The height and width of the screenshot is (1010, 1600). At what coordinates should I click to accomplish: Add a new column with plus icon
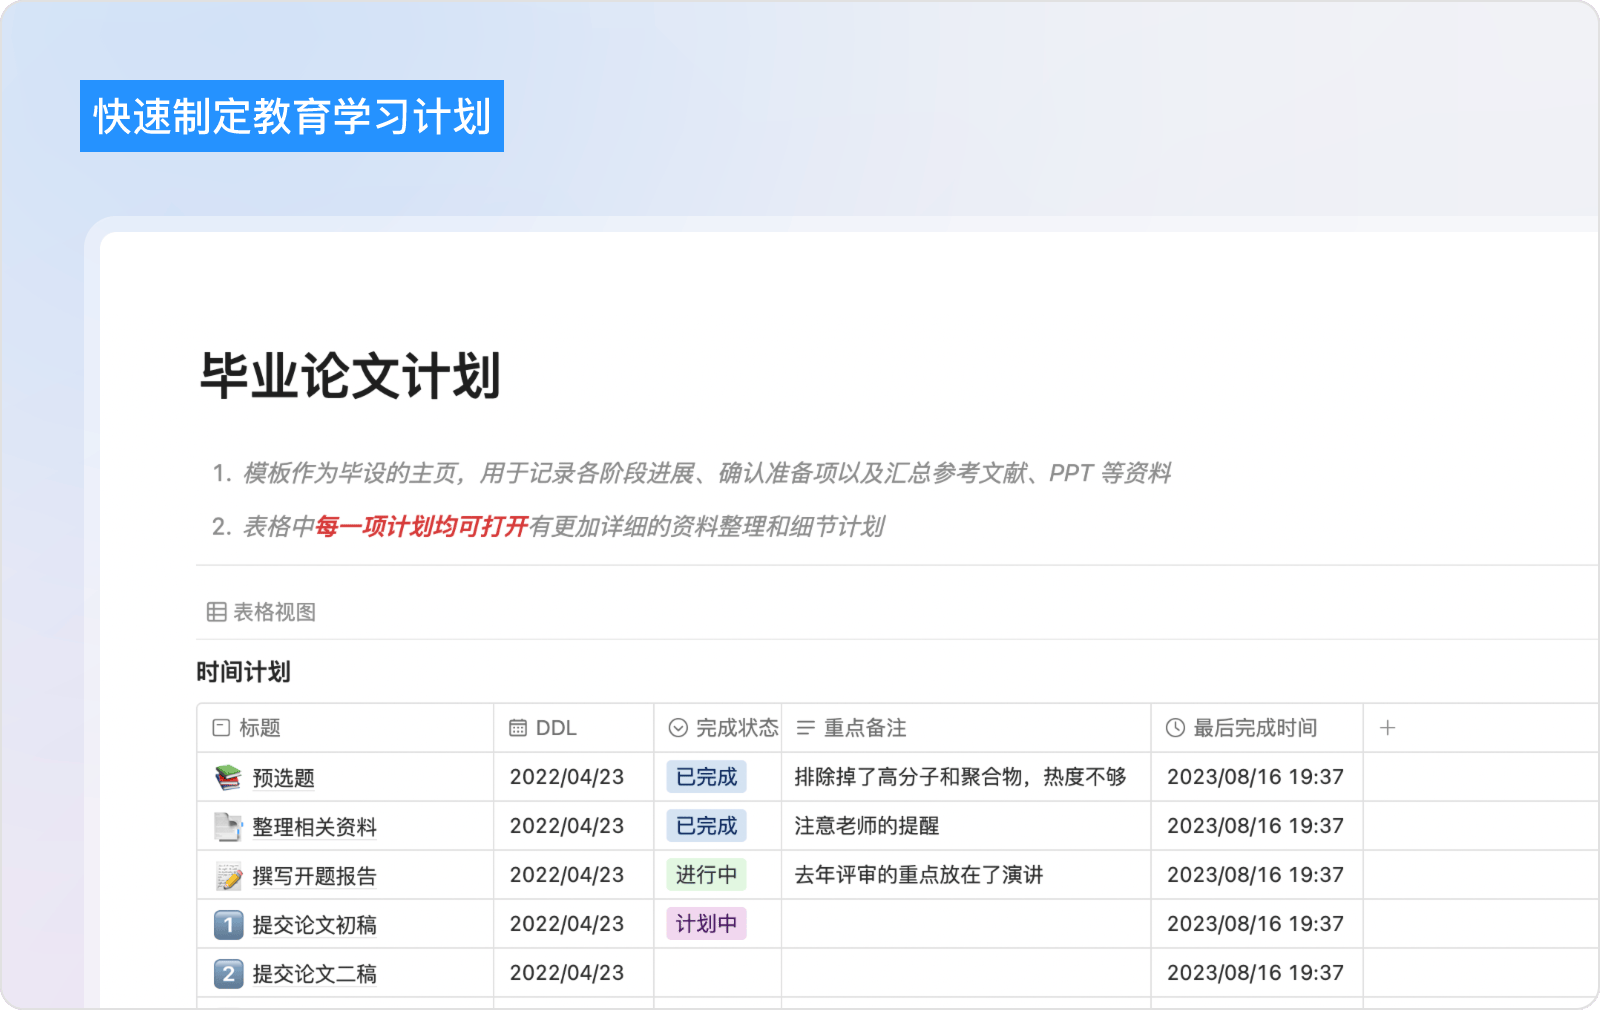pyautogui.click(x=1387, y=728)
